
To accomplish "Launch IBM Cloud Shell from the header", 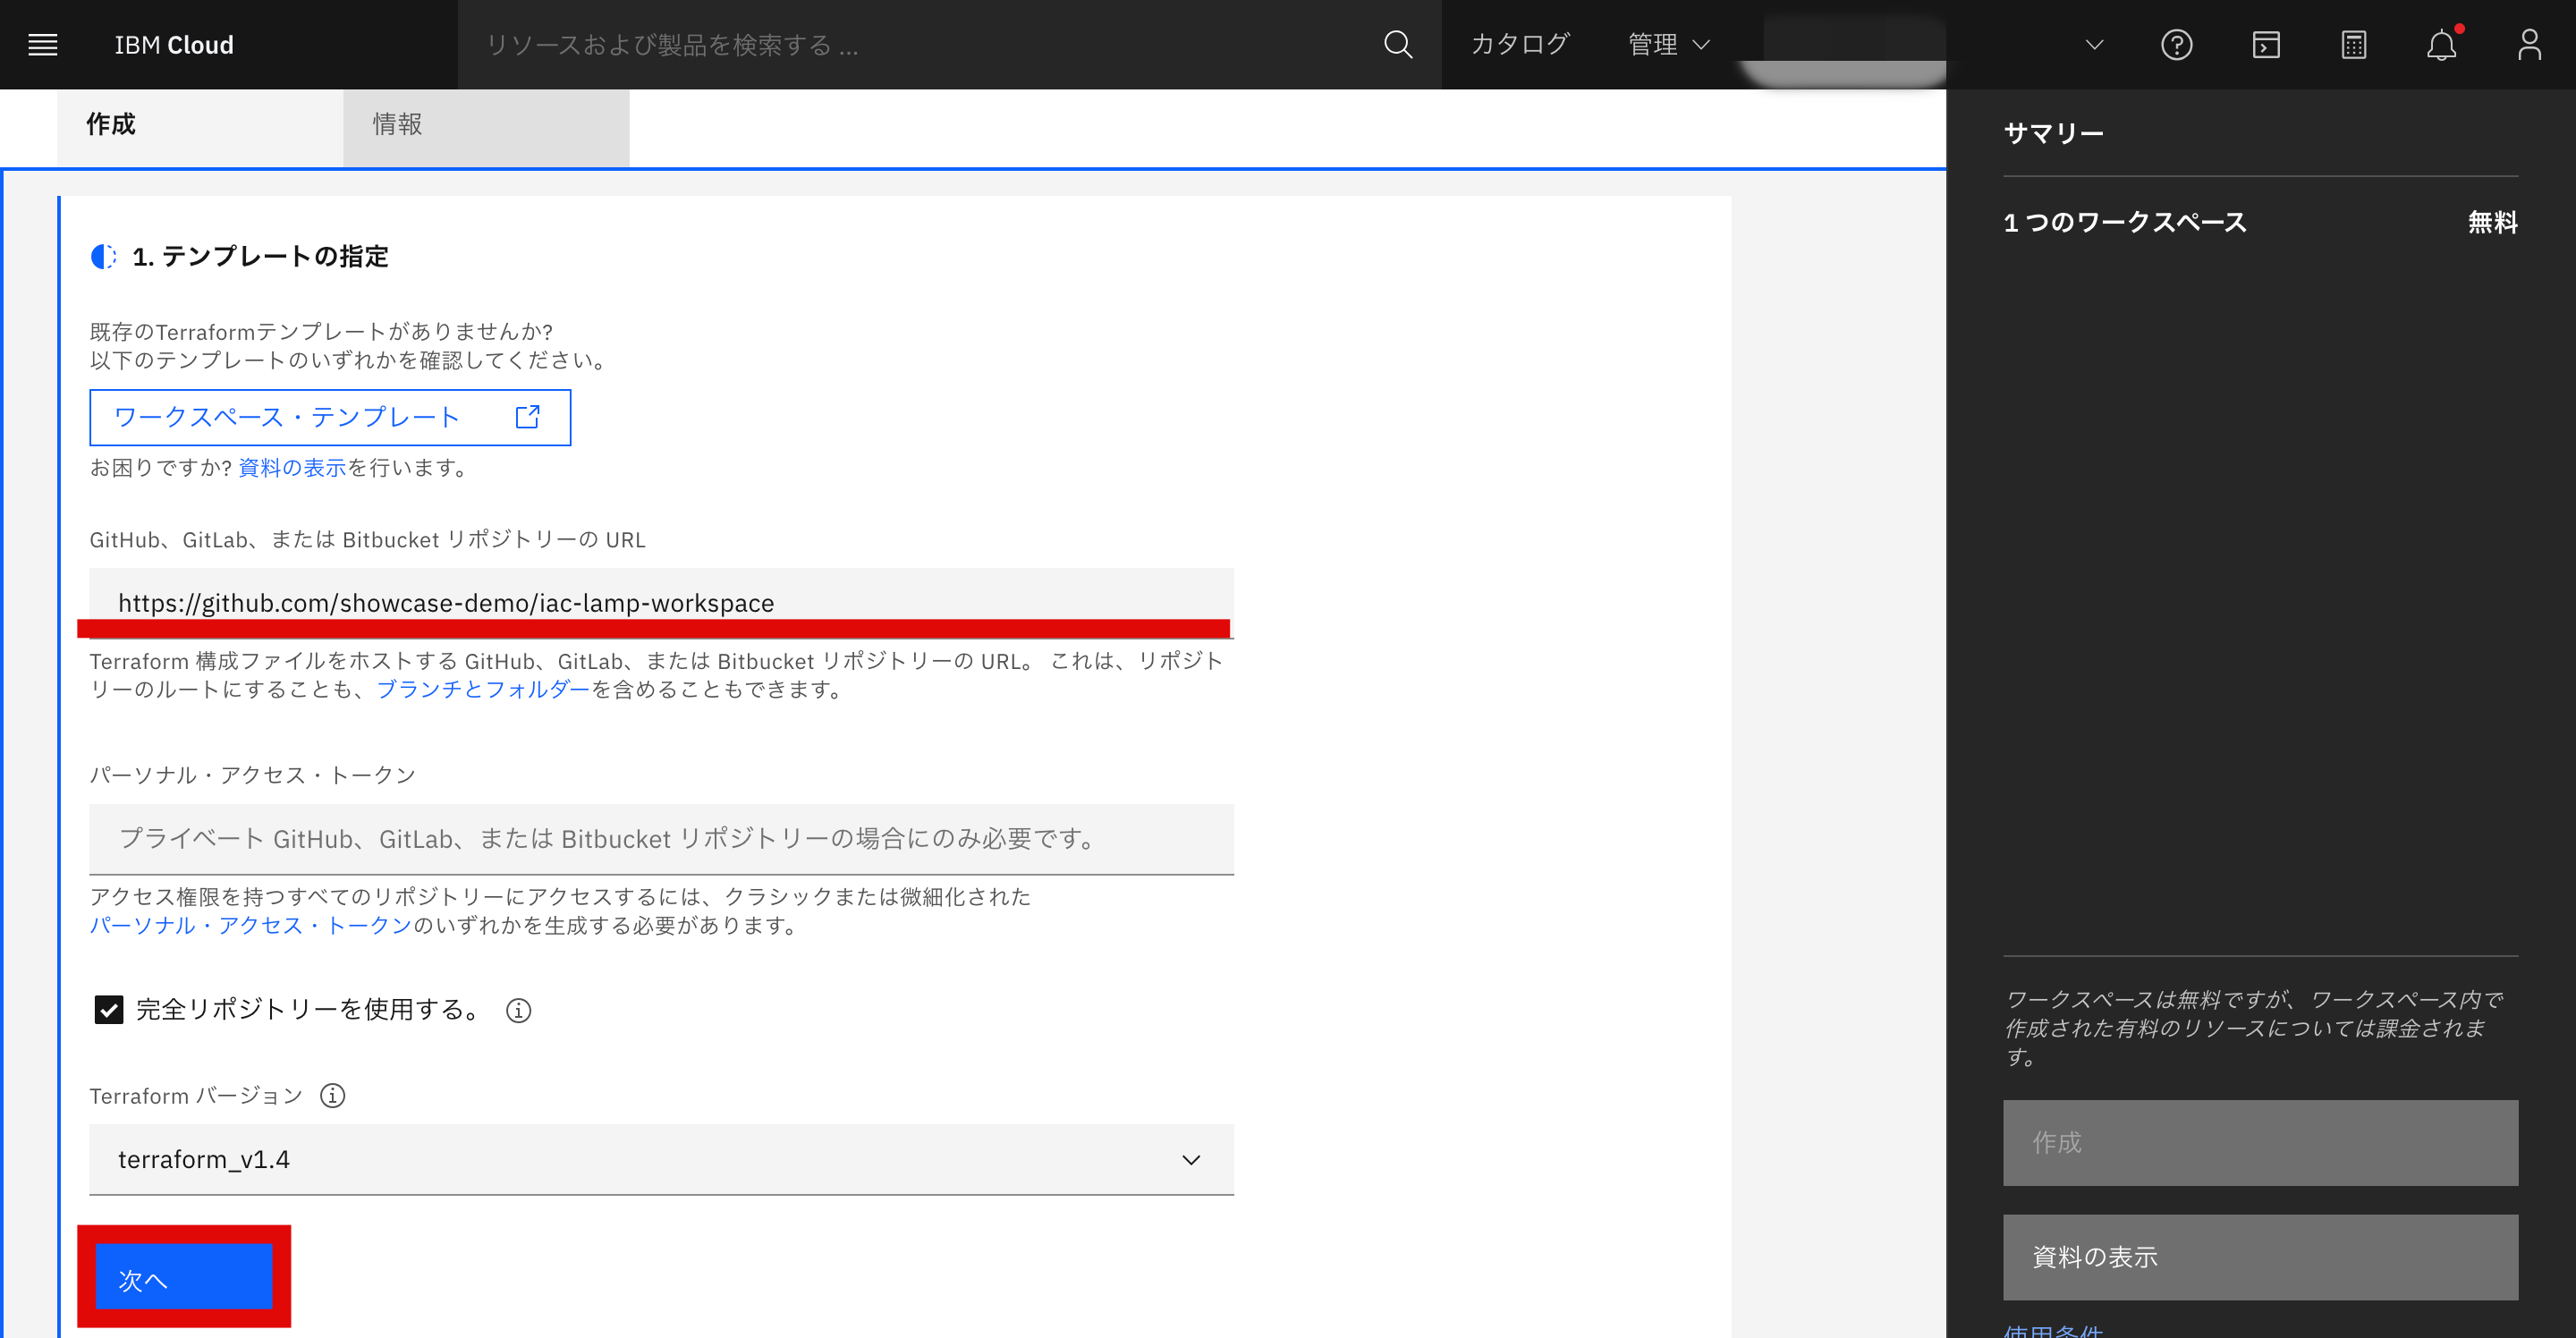I will (x=2265, y=44).
